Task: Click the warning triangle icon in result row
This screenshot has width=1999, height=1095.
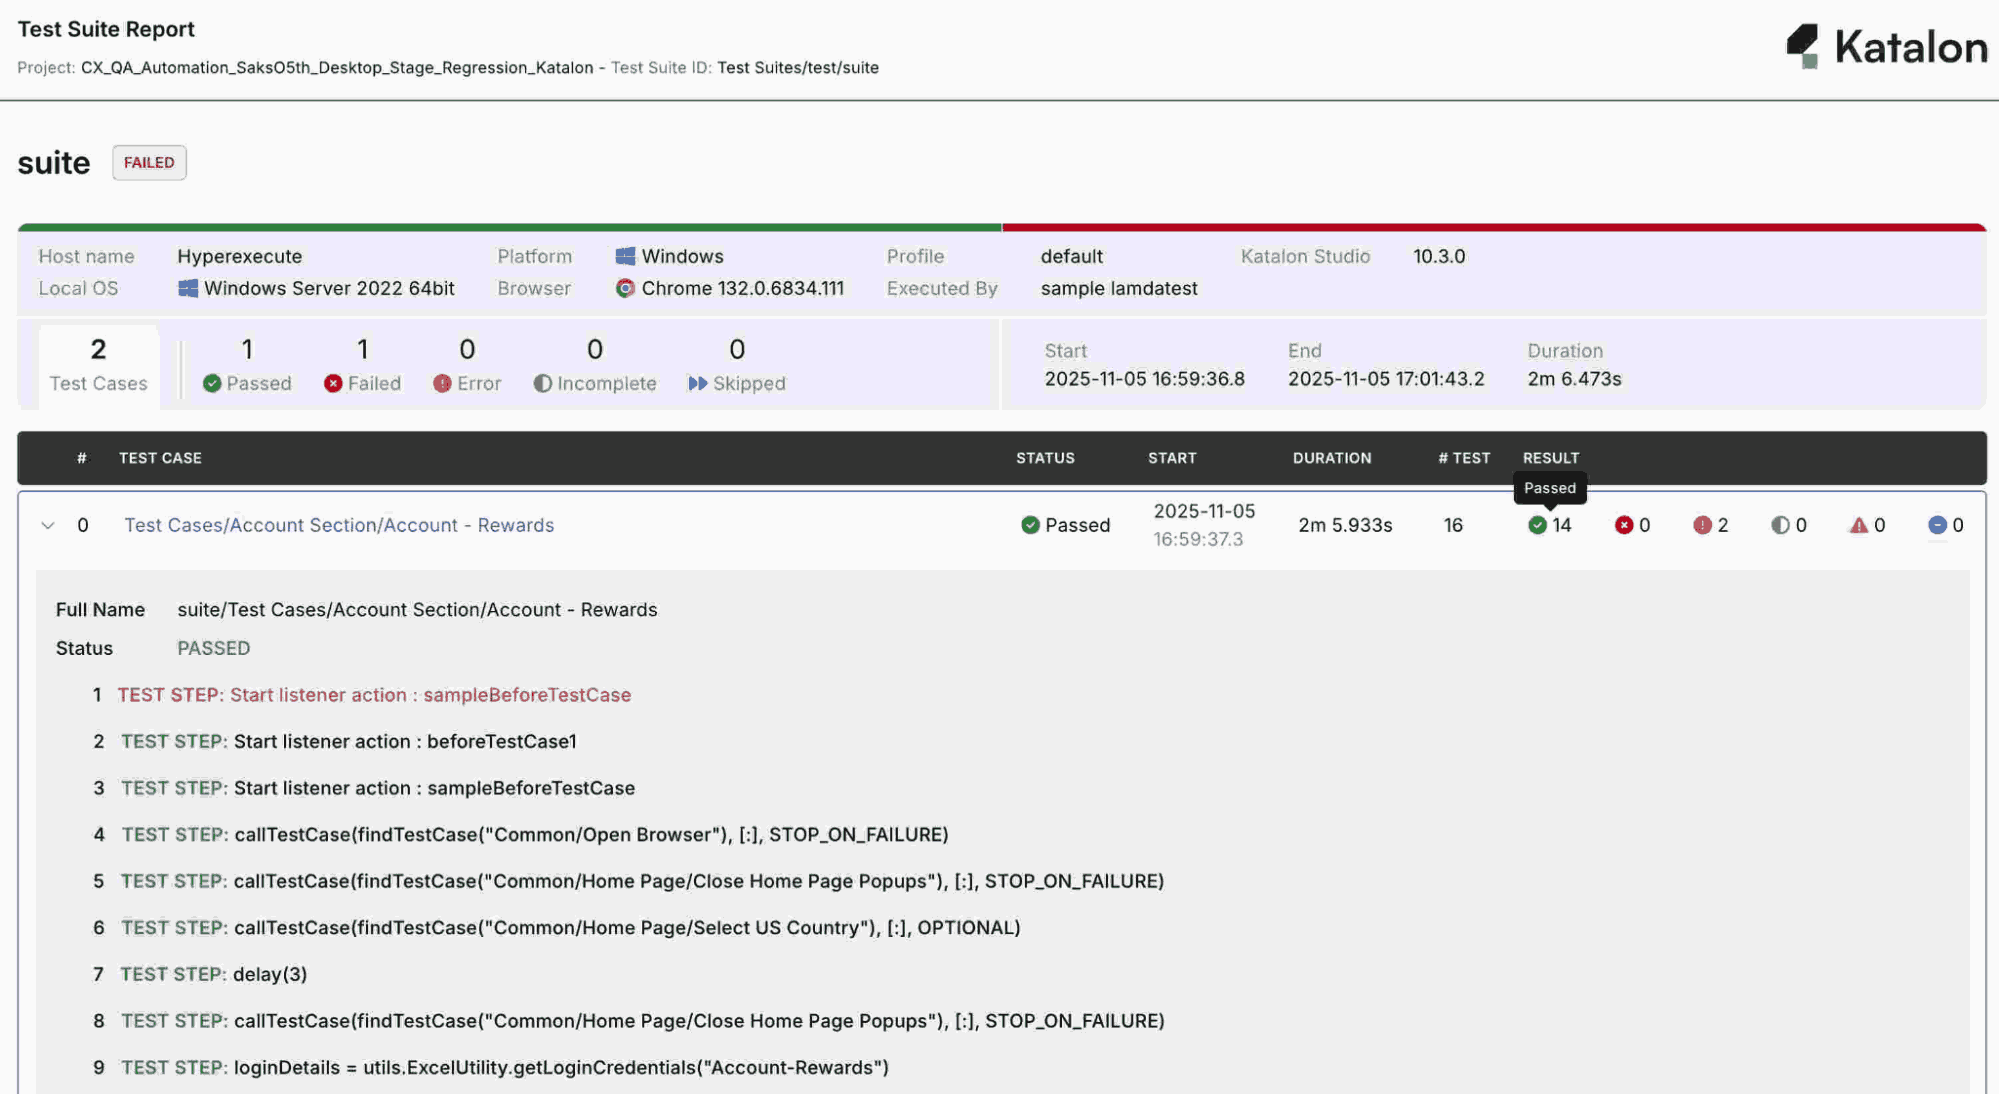Action: (1860, 524)
